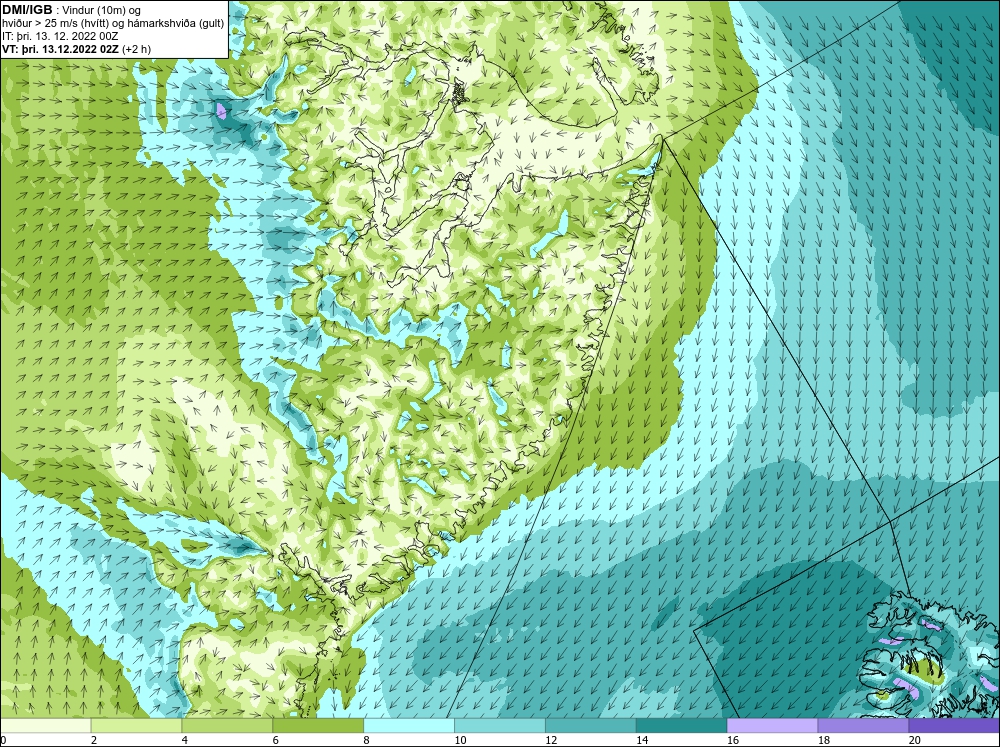The height and width of the screenshot is (747, 1000).
Task: Click the 0–2 m/s pale yellow legend swatch
Action: click(x=45, y=726)
